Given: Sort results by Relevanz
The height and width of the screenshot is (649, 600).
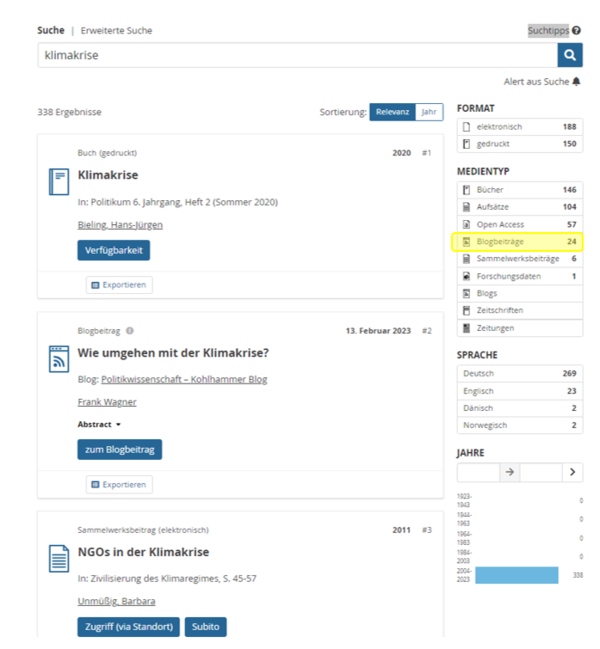Looking at the screenshot, I should 392,112.
